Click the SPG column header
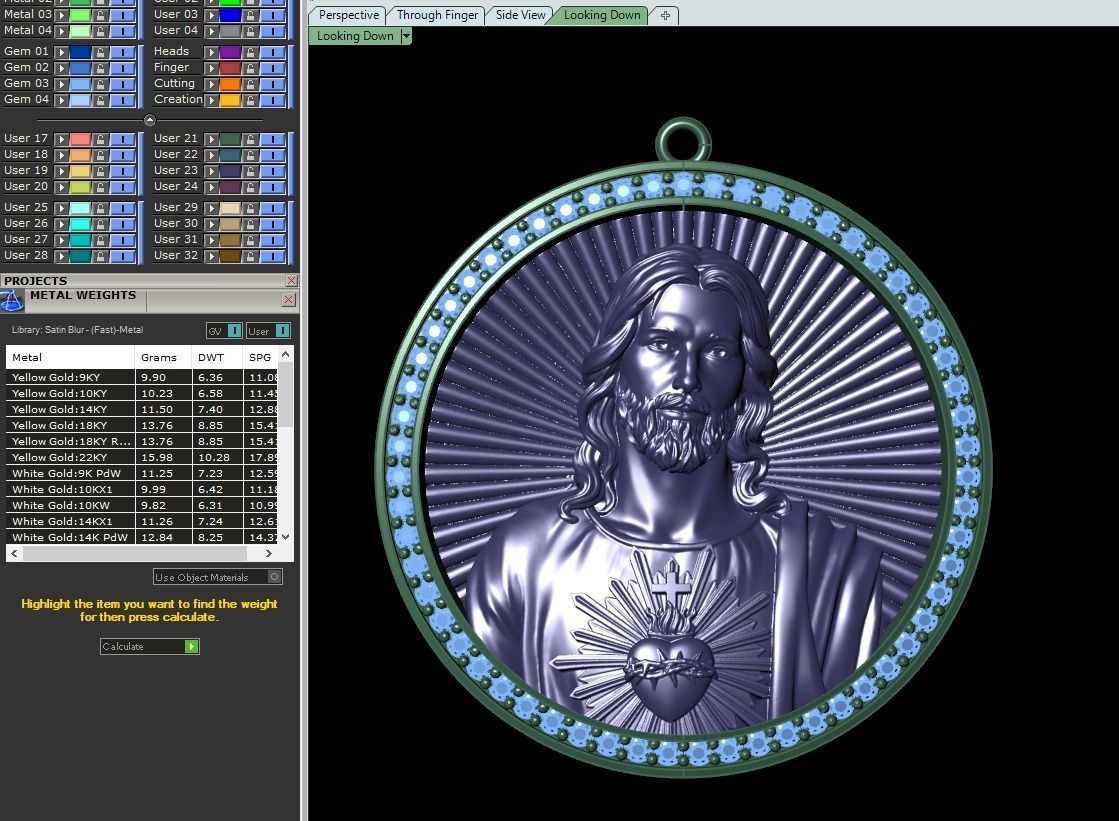Viewport: 1119px width, 821px height. point(260,357)
